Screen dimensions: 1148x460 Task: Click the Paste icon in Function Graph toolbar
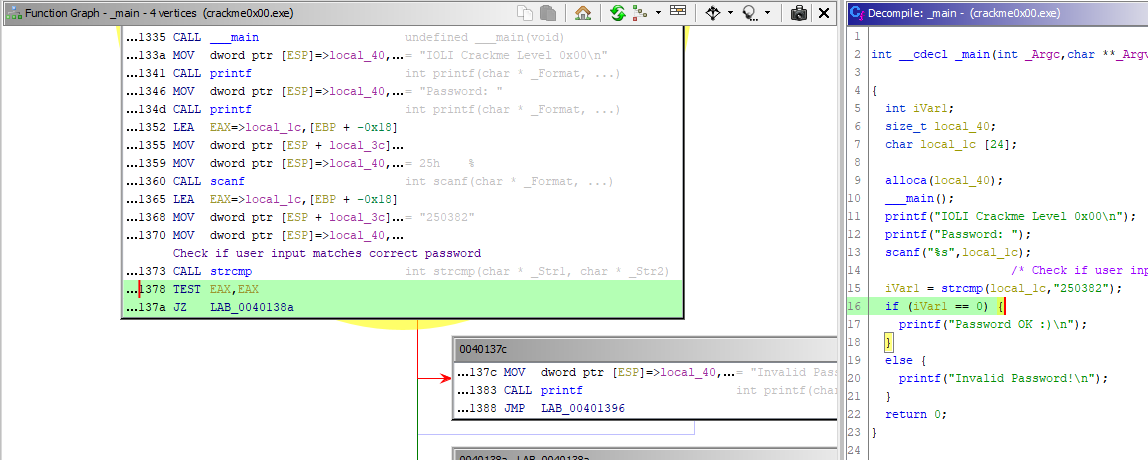(x=548, y=12)
